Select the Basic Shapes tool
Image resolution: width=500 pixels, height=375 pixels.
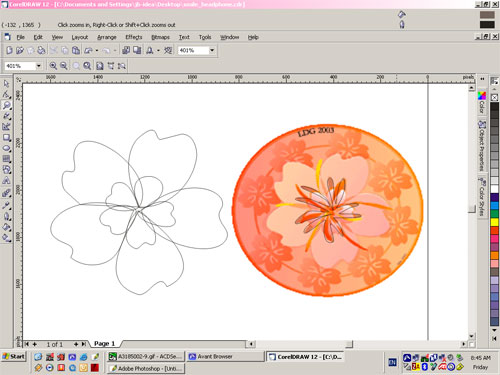pyautogui.click(x=6, y=170)
